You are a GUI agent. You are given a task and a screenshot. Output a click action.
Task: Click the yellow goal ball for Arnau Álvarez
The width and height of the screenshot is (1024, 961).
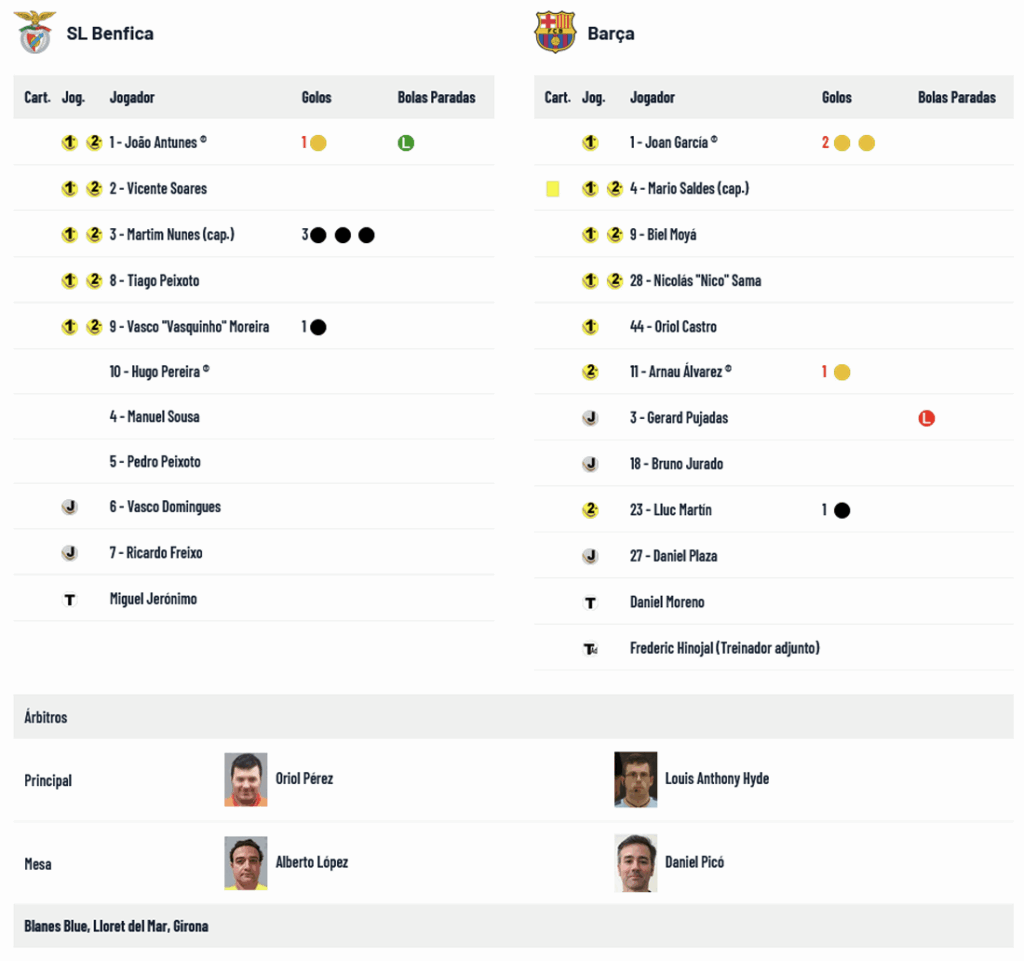tap(842, 373)
